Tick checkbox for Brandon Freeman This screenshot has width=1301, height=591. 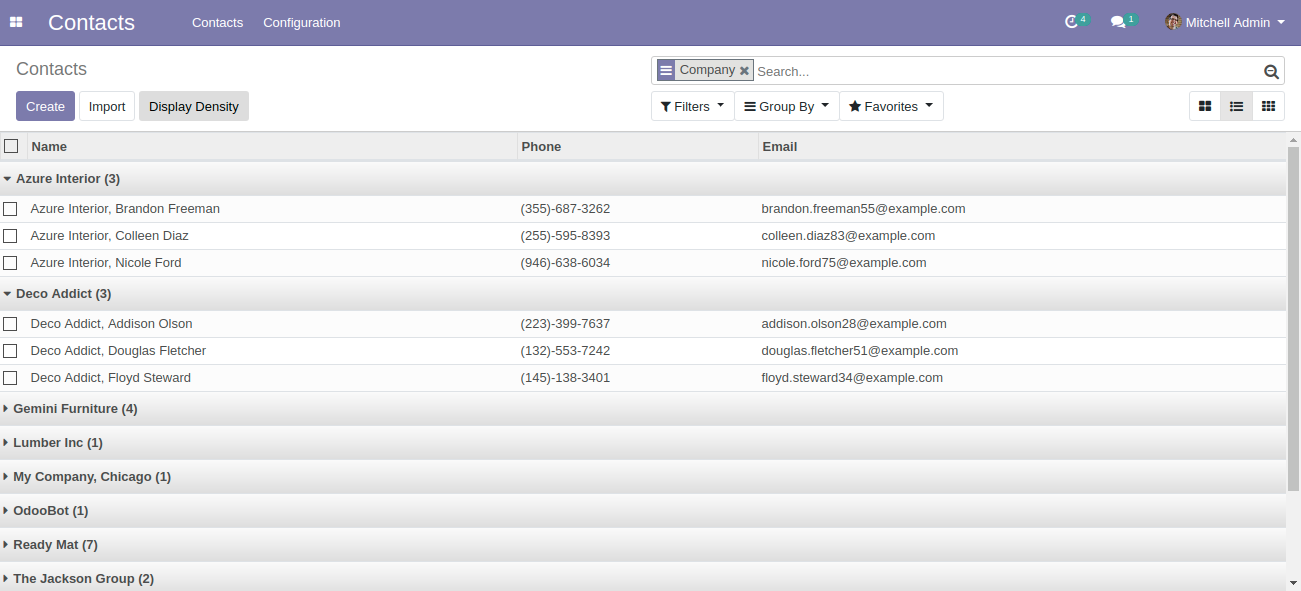click(10, 209)
